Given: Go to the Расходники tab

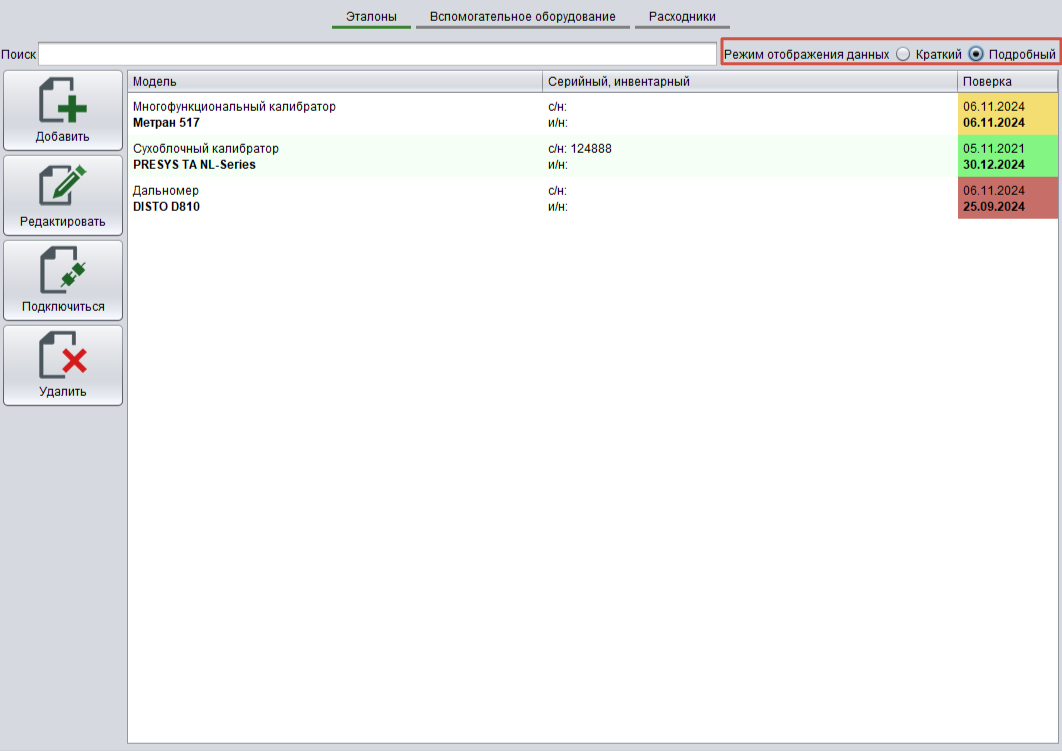Looking at the screenshot, I should click(682, 17).
